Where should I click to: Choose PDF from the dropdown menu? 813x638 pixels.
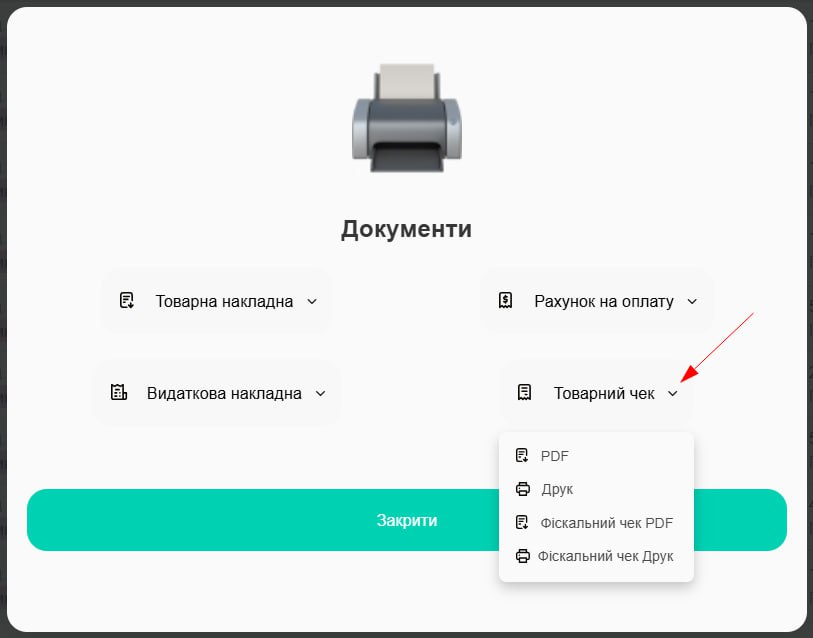[596, 456]
